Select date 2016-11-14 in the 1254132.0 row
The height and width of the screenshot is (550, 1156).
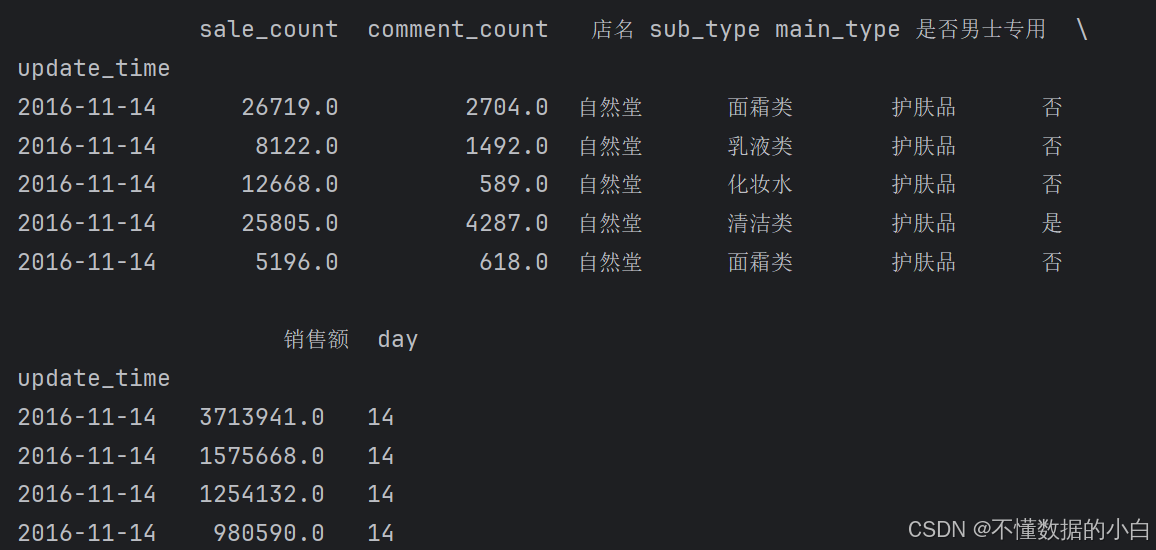[x=87, y=494]
